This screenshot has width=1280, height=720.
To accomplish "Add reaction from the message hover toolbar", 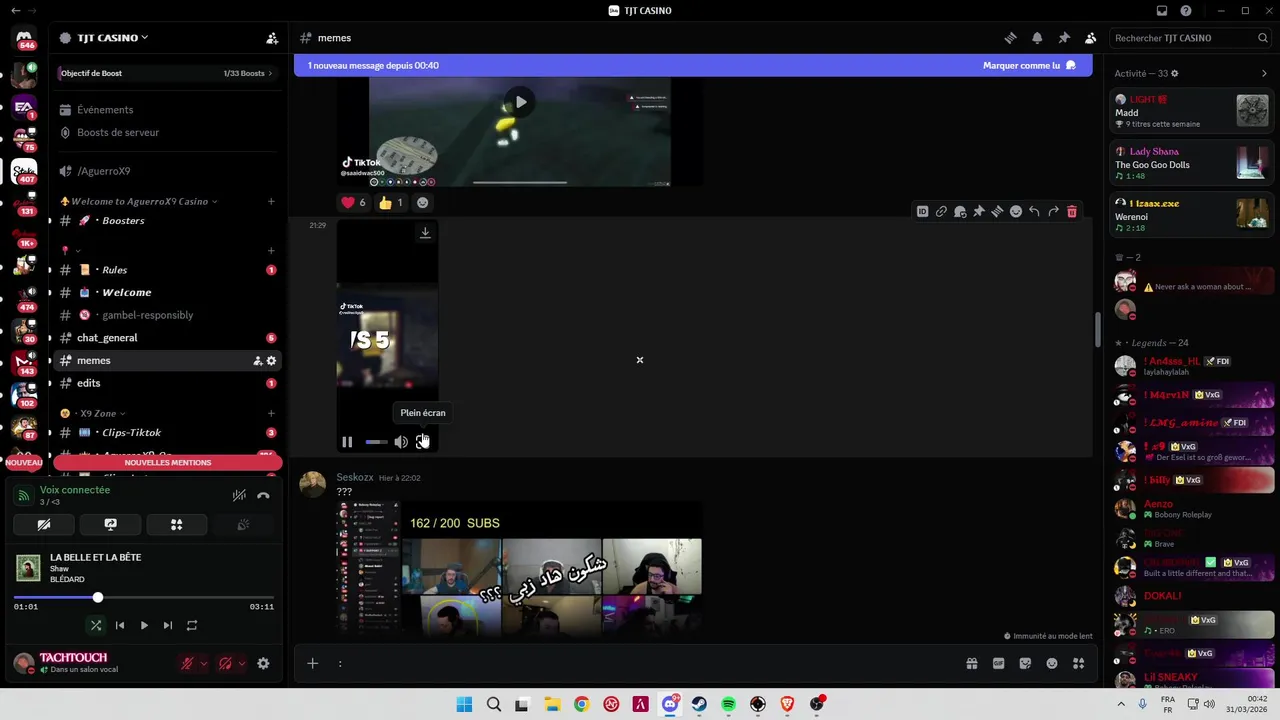I will tap(1016, 212).
